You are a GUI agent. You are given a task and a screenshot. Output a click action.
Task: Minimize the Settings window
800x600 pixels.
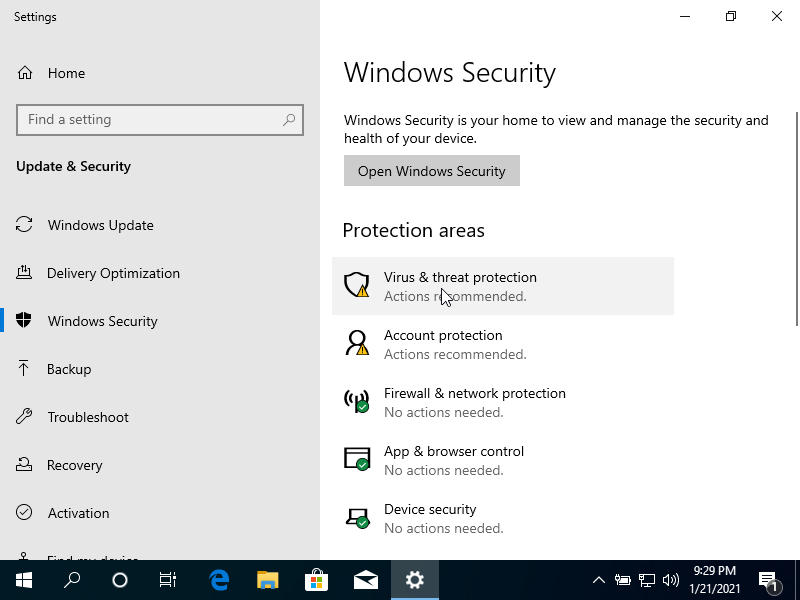tap(685, 16)
